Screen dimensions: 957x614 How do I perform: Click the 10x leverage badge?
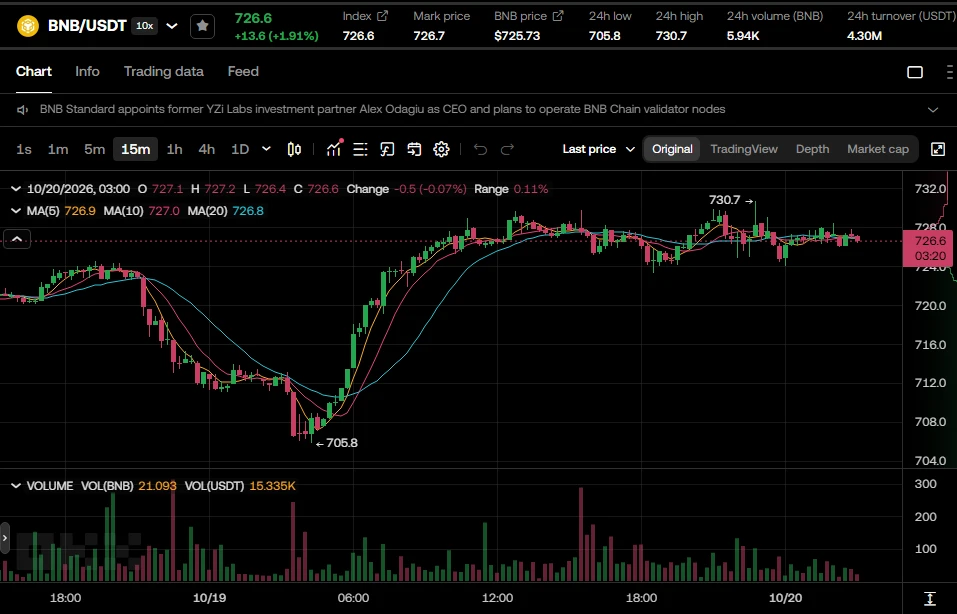click(145, 26)
